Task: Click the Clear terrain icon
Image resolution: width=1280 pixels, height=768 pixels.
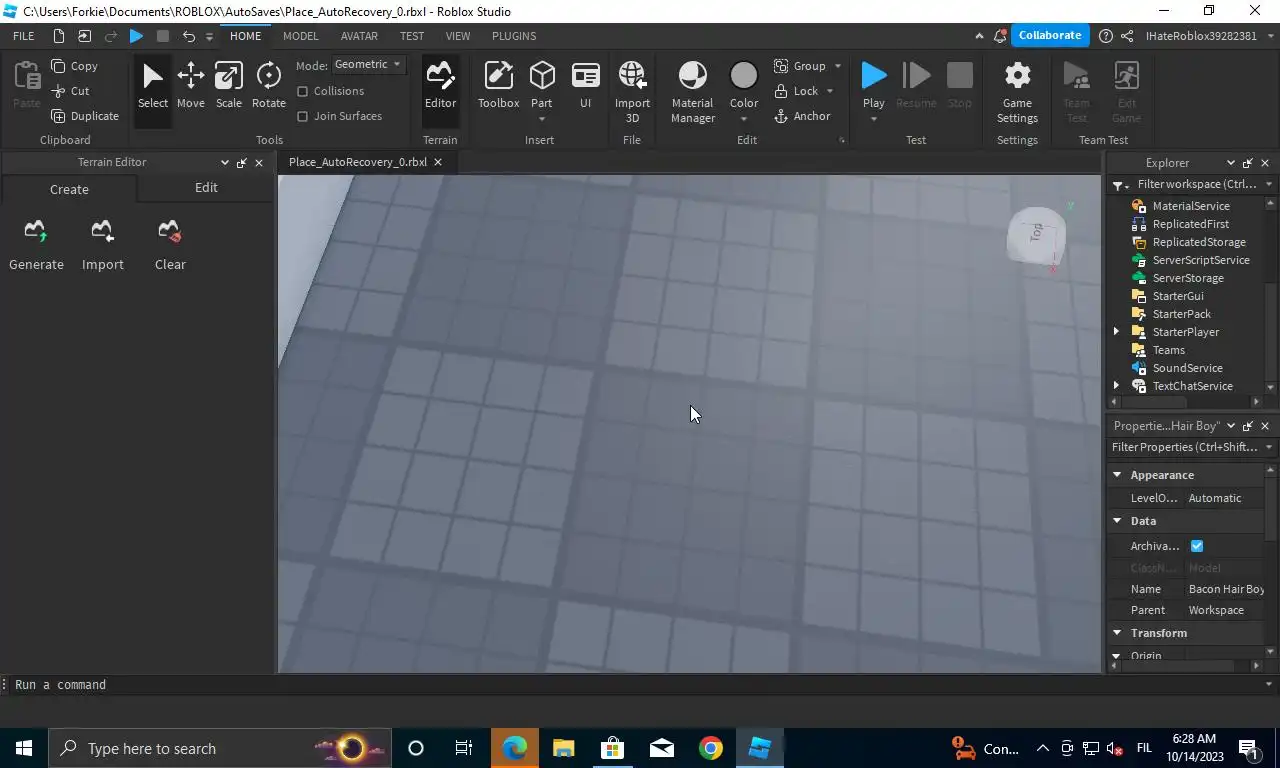Action: pos(169,232)
